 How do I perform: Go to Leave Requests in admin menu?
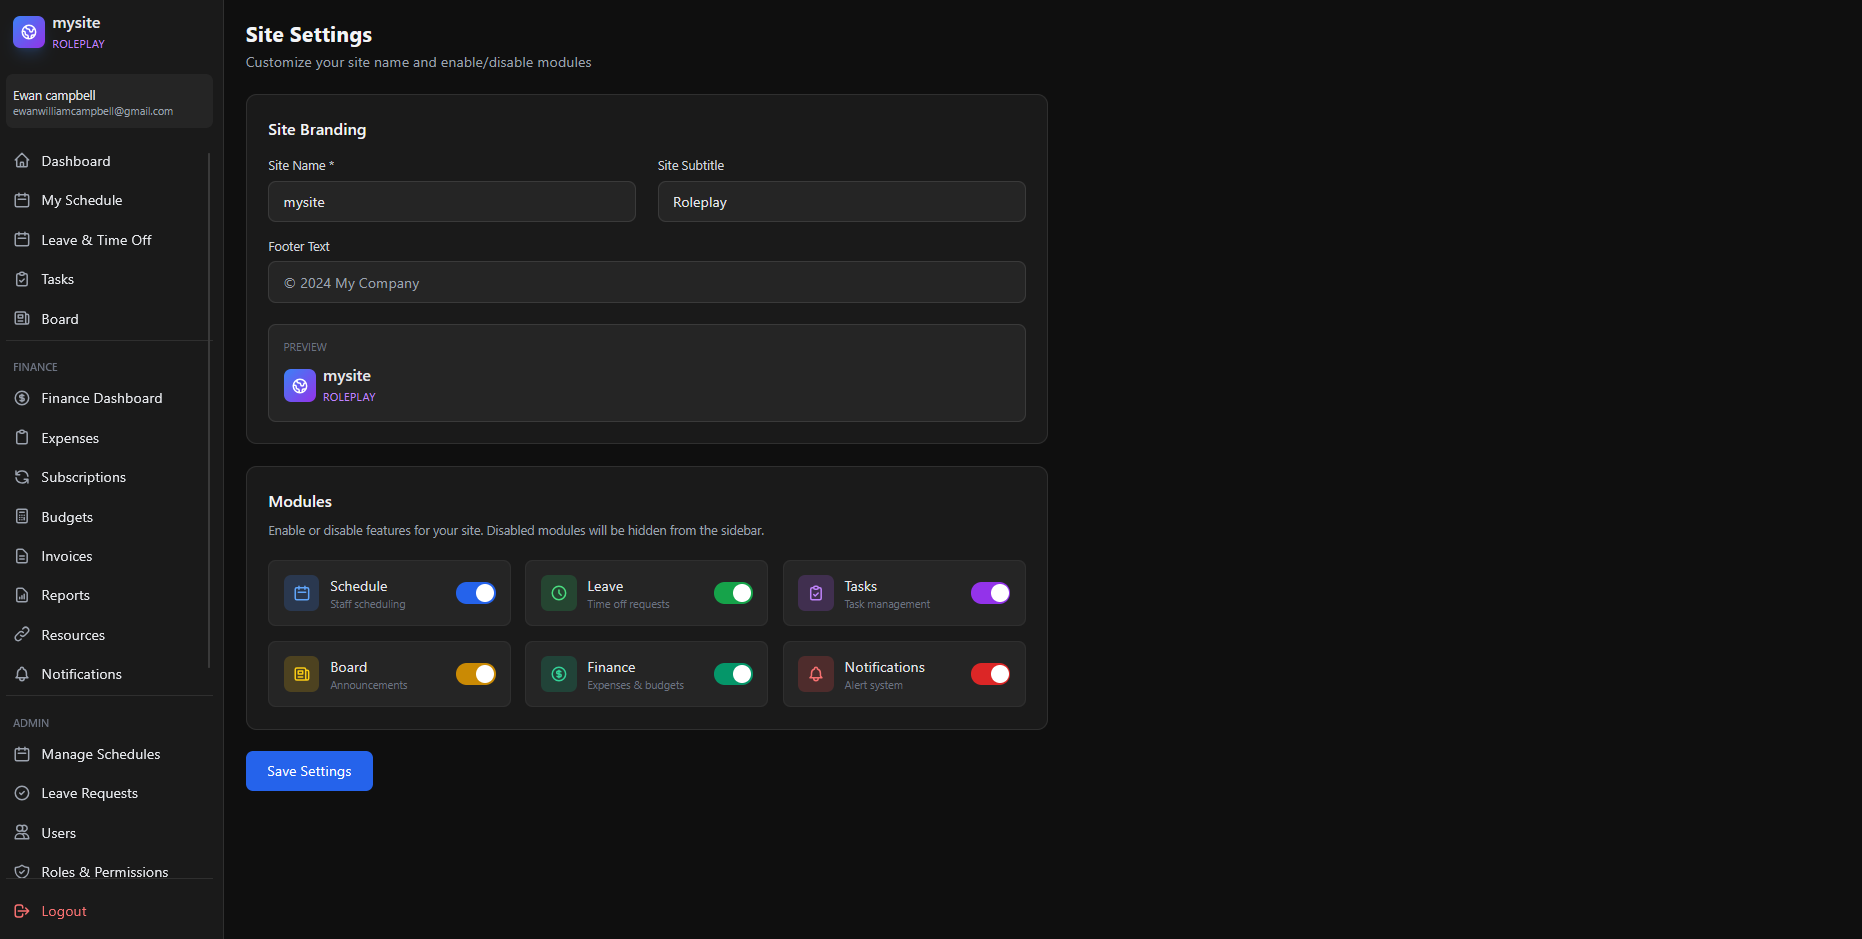click(90, 793)
